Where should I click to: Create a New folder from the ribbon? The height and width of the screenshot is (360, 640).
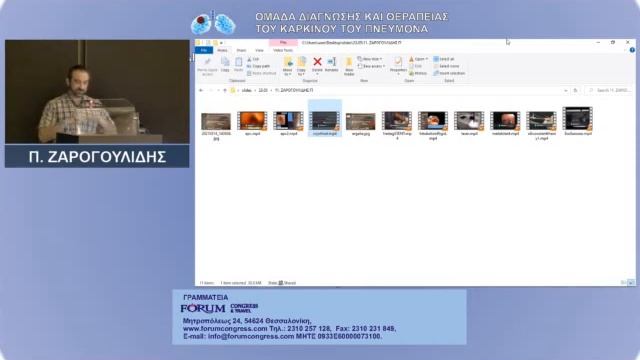tap(349, 67)
